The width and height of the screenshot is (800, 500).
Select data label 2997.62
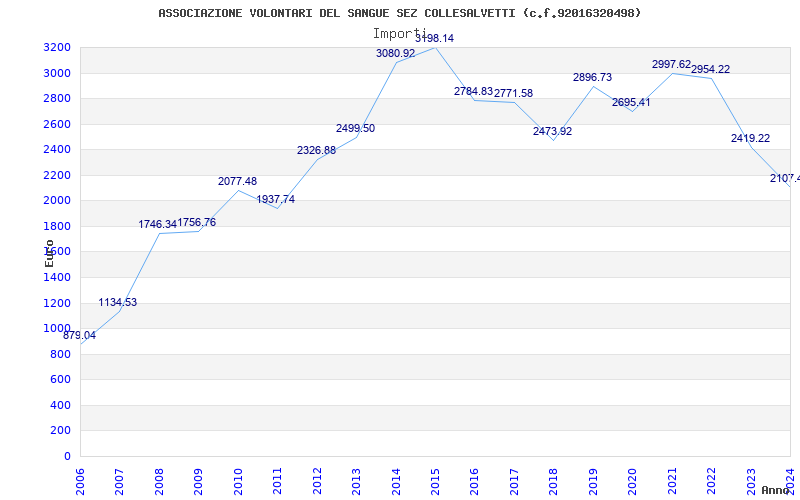click(671, 65)
